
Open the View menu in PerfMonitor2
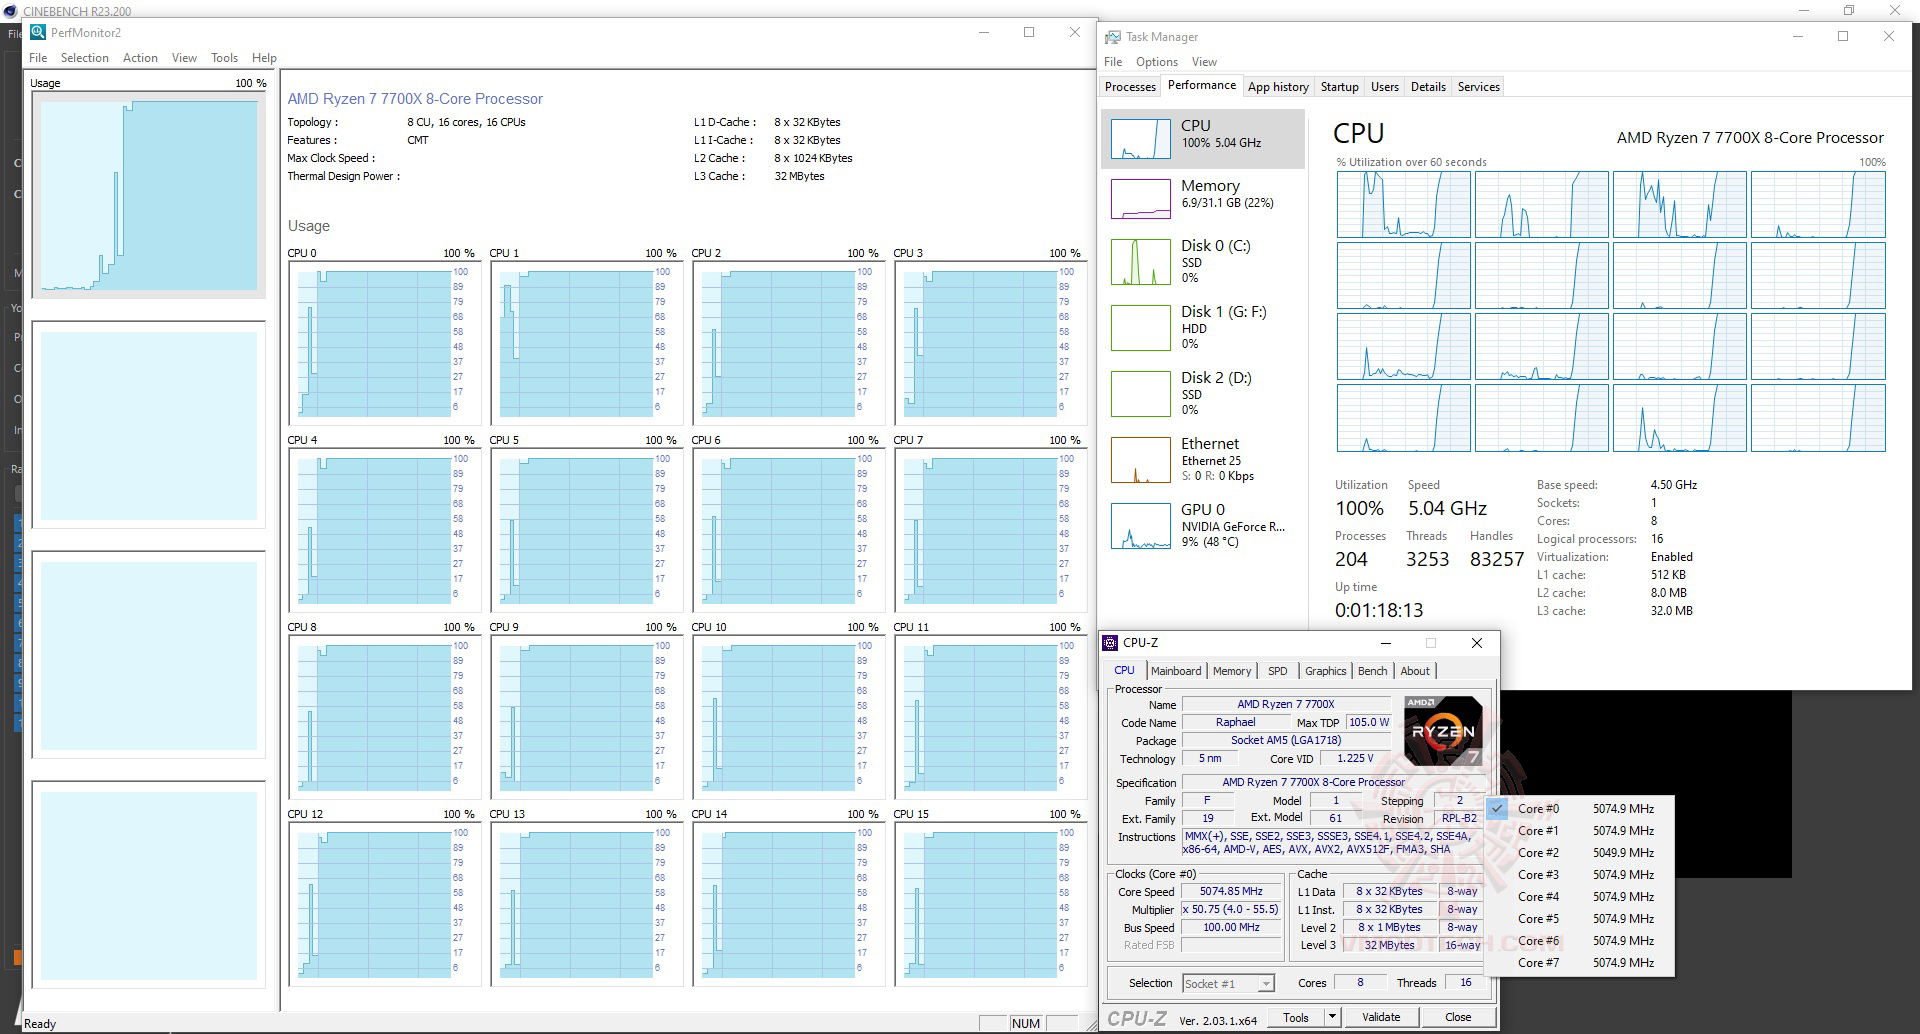[x=184, y=58]
